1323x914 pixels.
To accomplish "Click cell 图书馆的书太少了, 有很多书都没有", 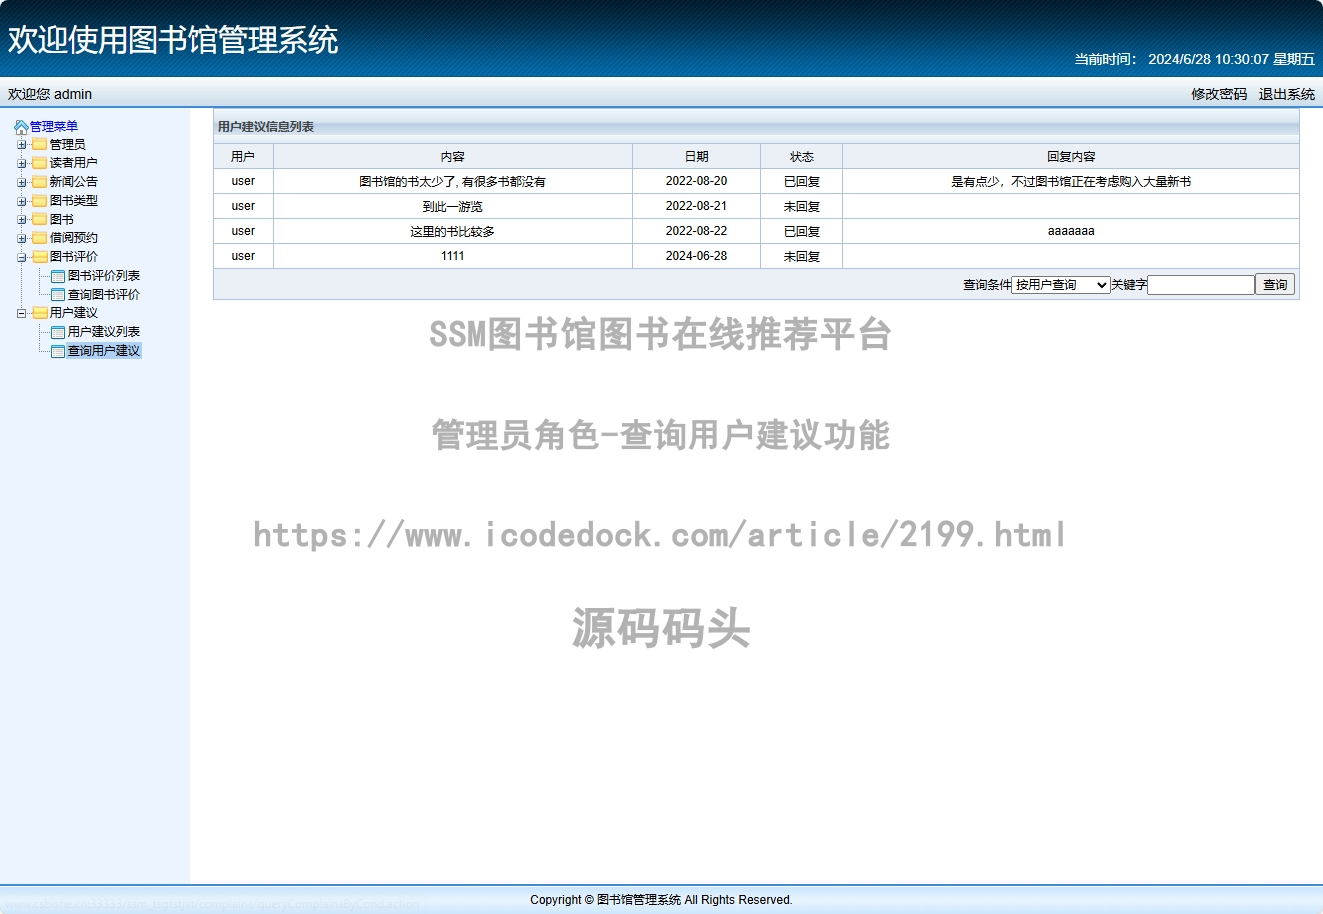I will click(453, 182).
